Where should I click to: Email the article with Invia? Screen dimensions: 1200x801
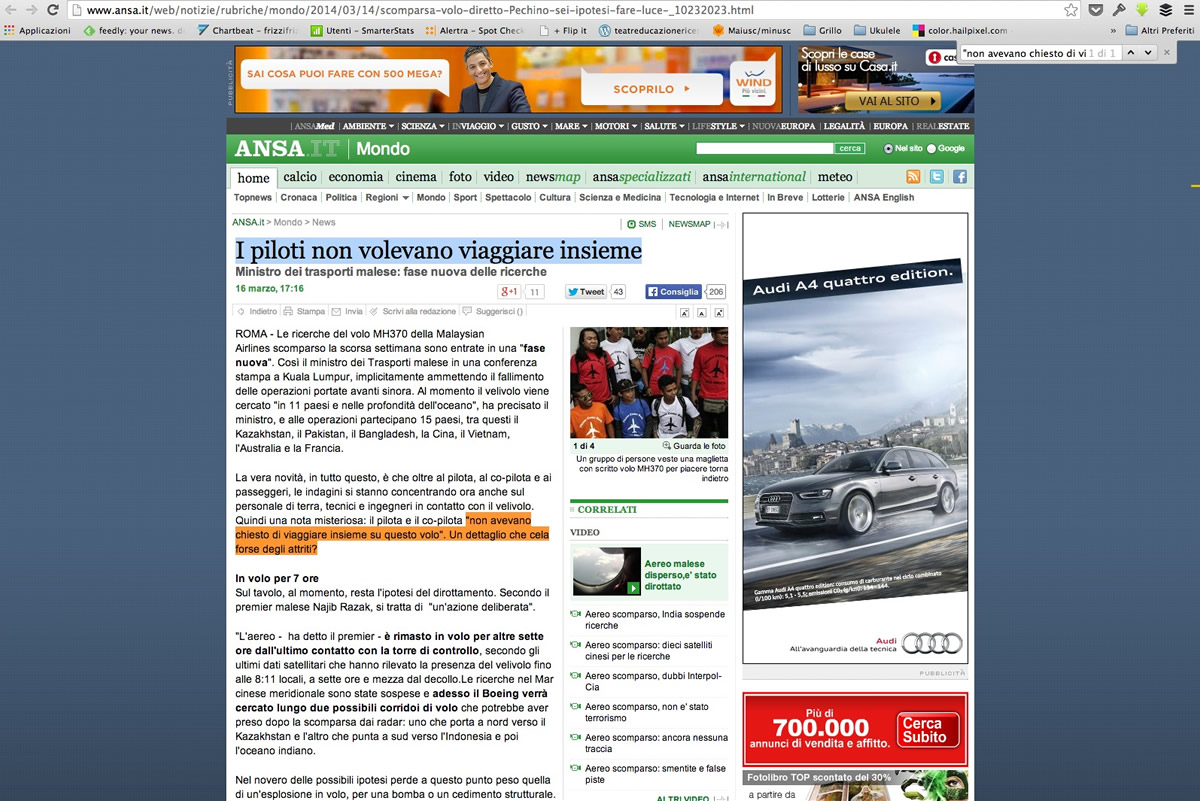[x=348, y=312]
